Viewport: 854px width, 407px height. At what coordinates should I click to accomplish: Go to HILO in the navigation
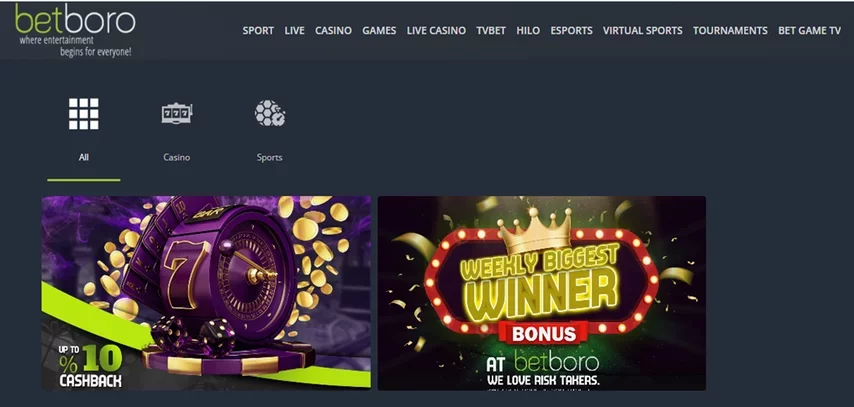[x=528, y=31]
